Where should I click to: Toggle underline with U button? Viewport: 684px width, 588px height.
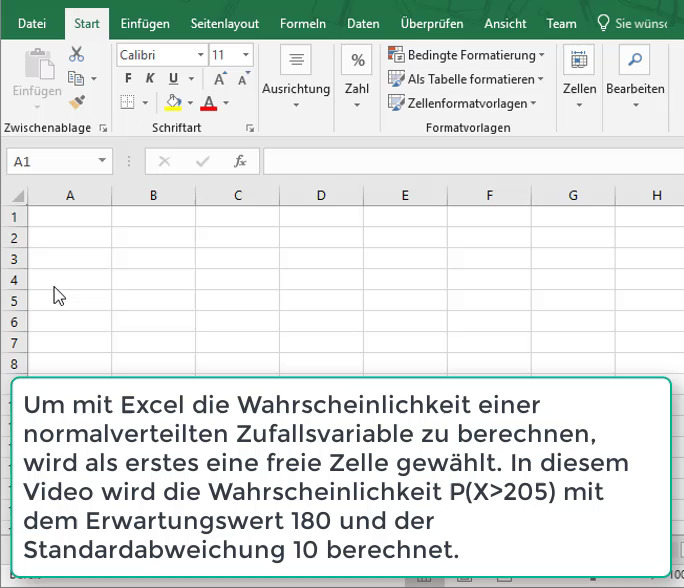pyautogui.click(x=173, y=79)
